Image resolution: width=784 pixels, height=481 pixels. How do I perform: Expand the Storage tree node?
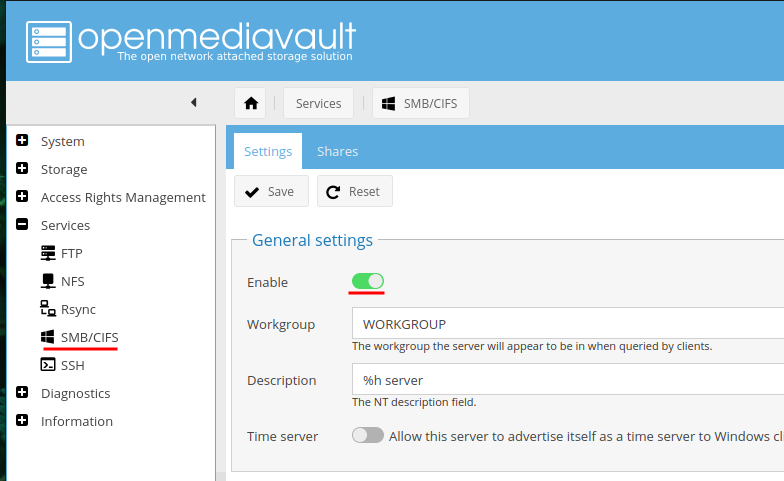pyautogui.click(x=22, y=168)
